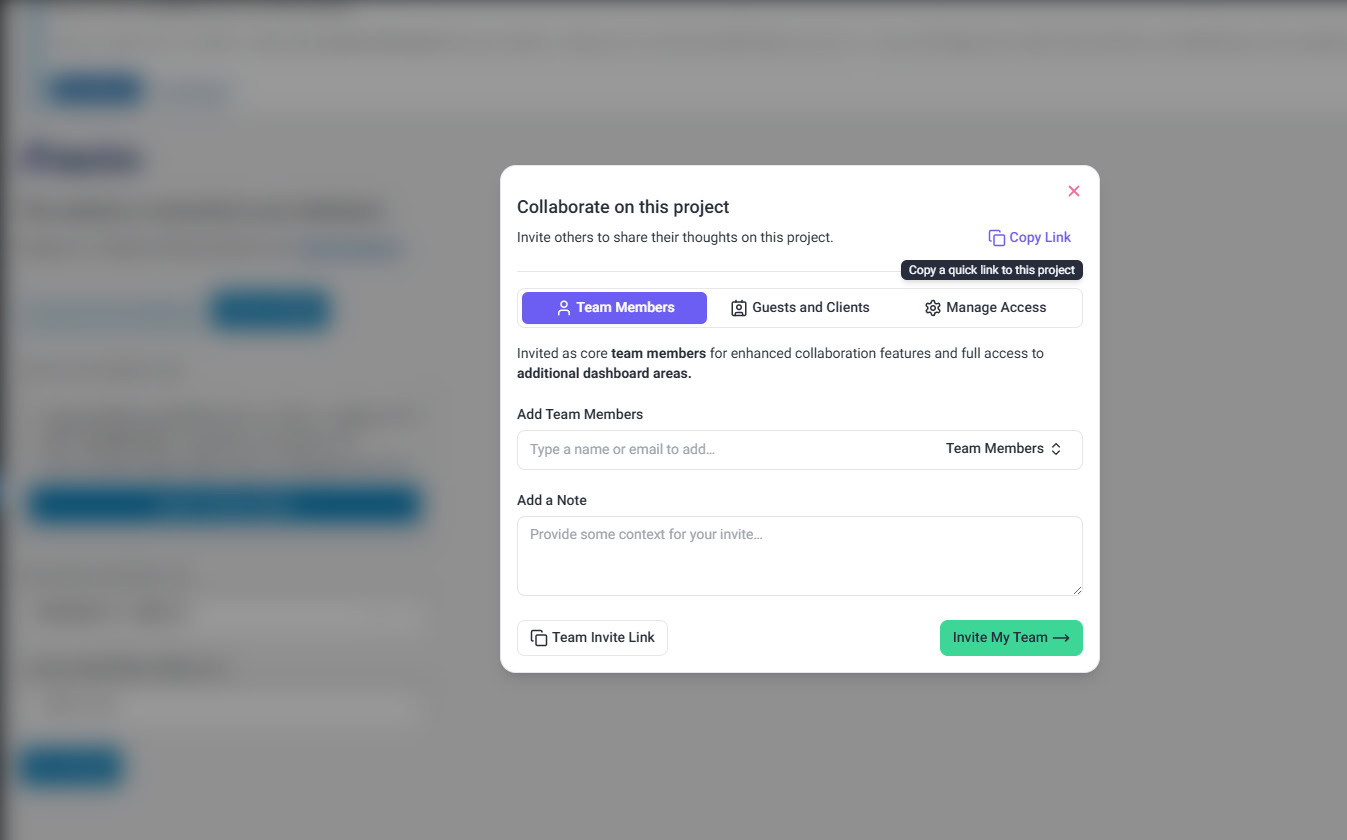Click the gear icon for Manage Access
The image size is (1347, 840).
point(933,308)
